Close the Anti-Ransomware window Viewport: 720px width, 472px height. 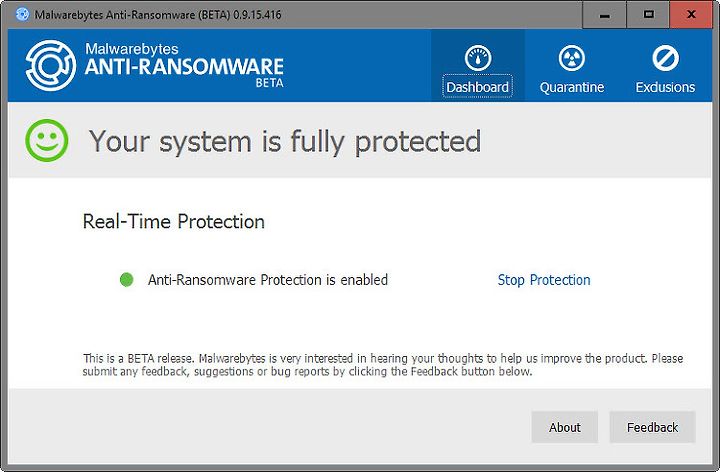691,15
